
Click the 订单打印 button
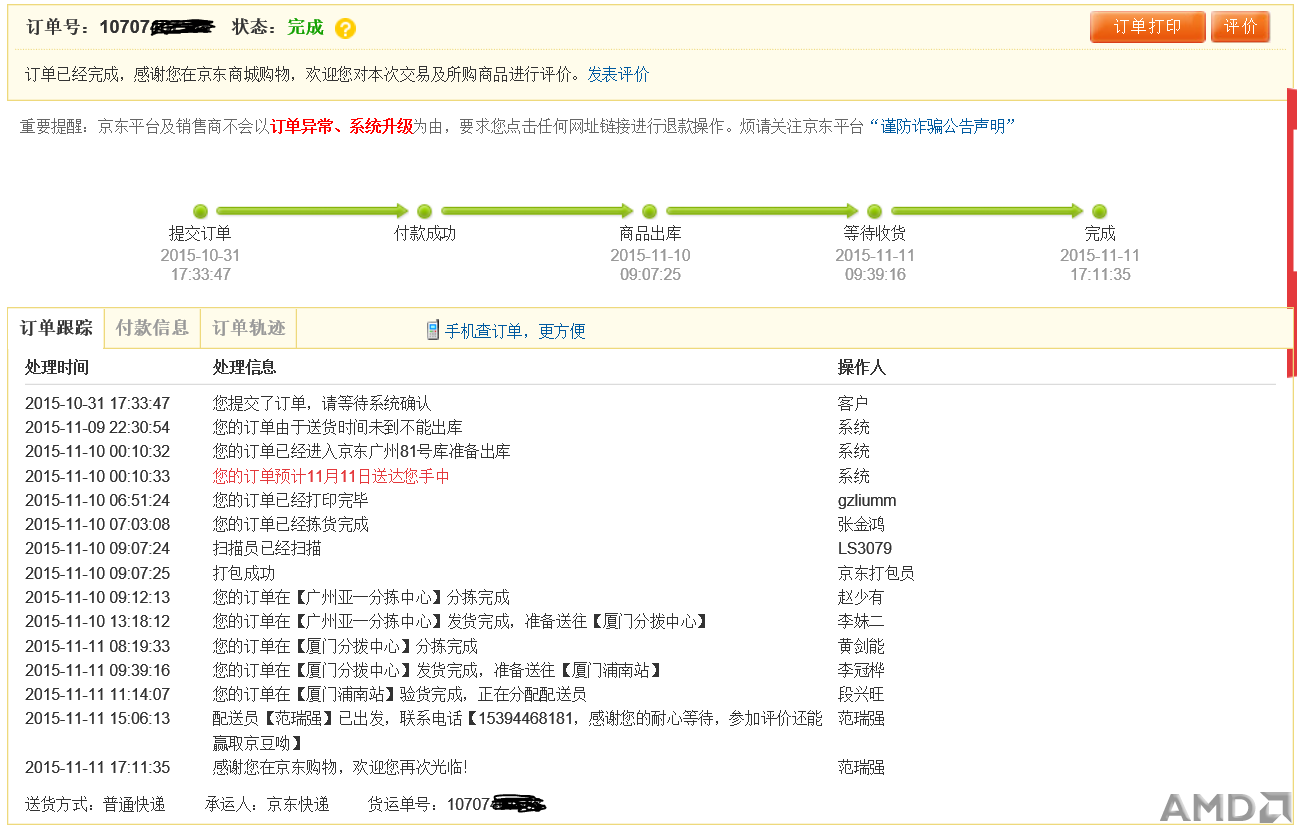click(x=1148, y=27)
